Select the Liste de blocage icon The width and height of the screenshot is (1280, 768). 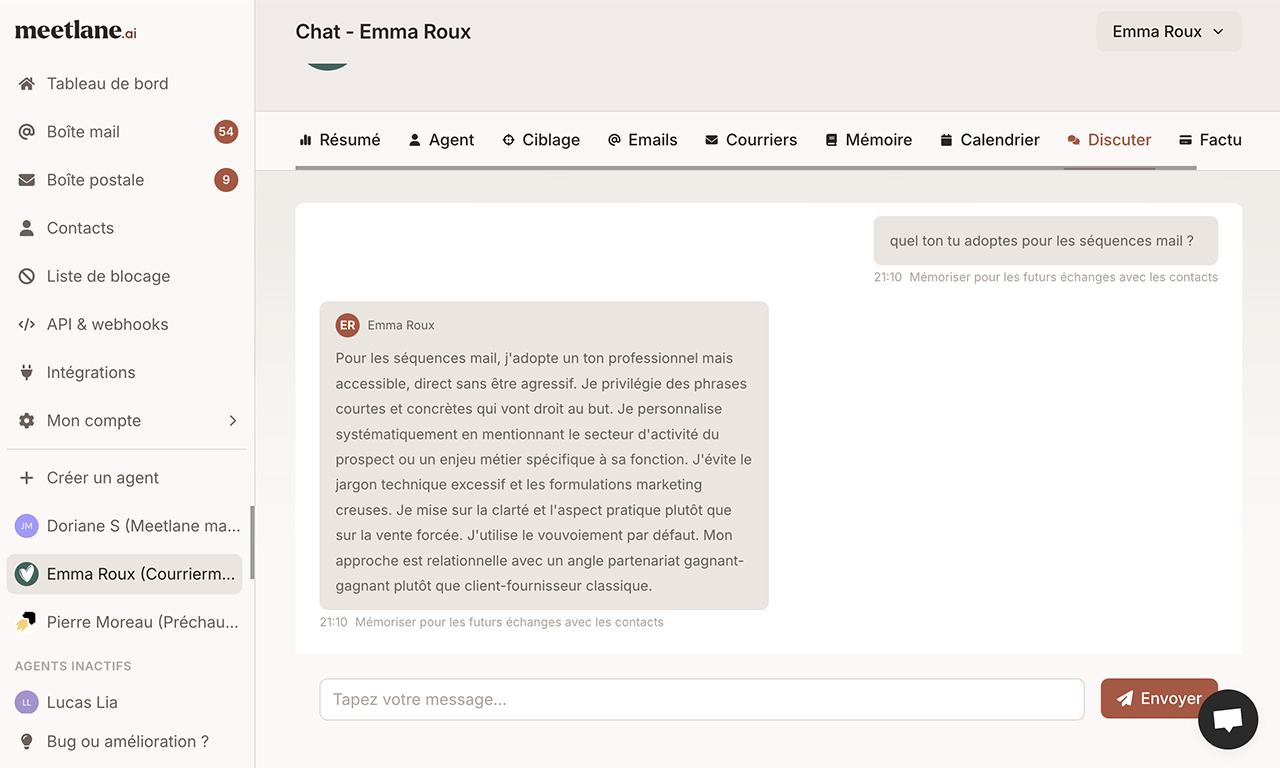coord(26,275)
